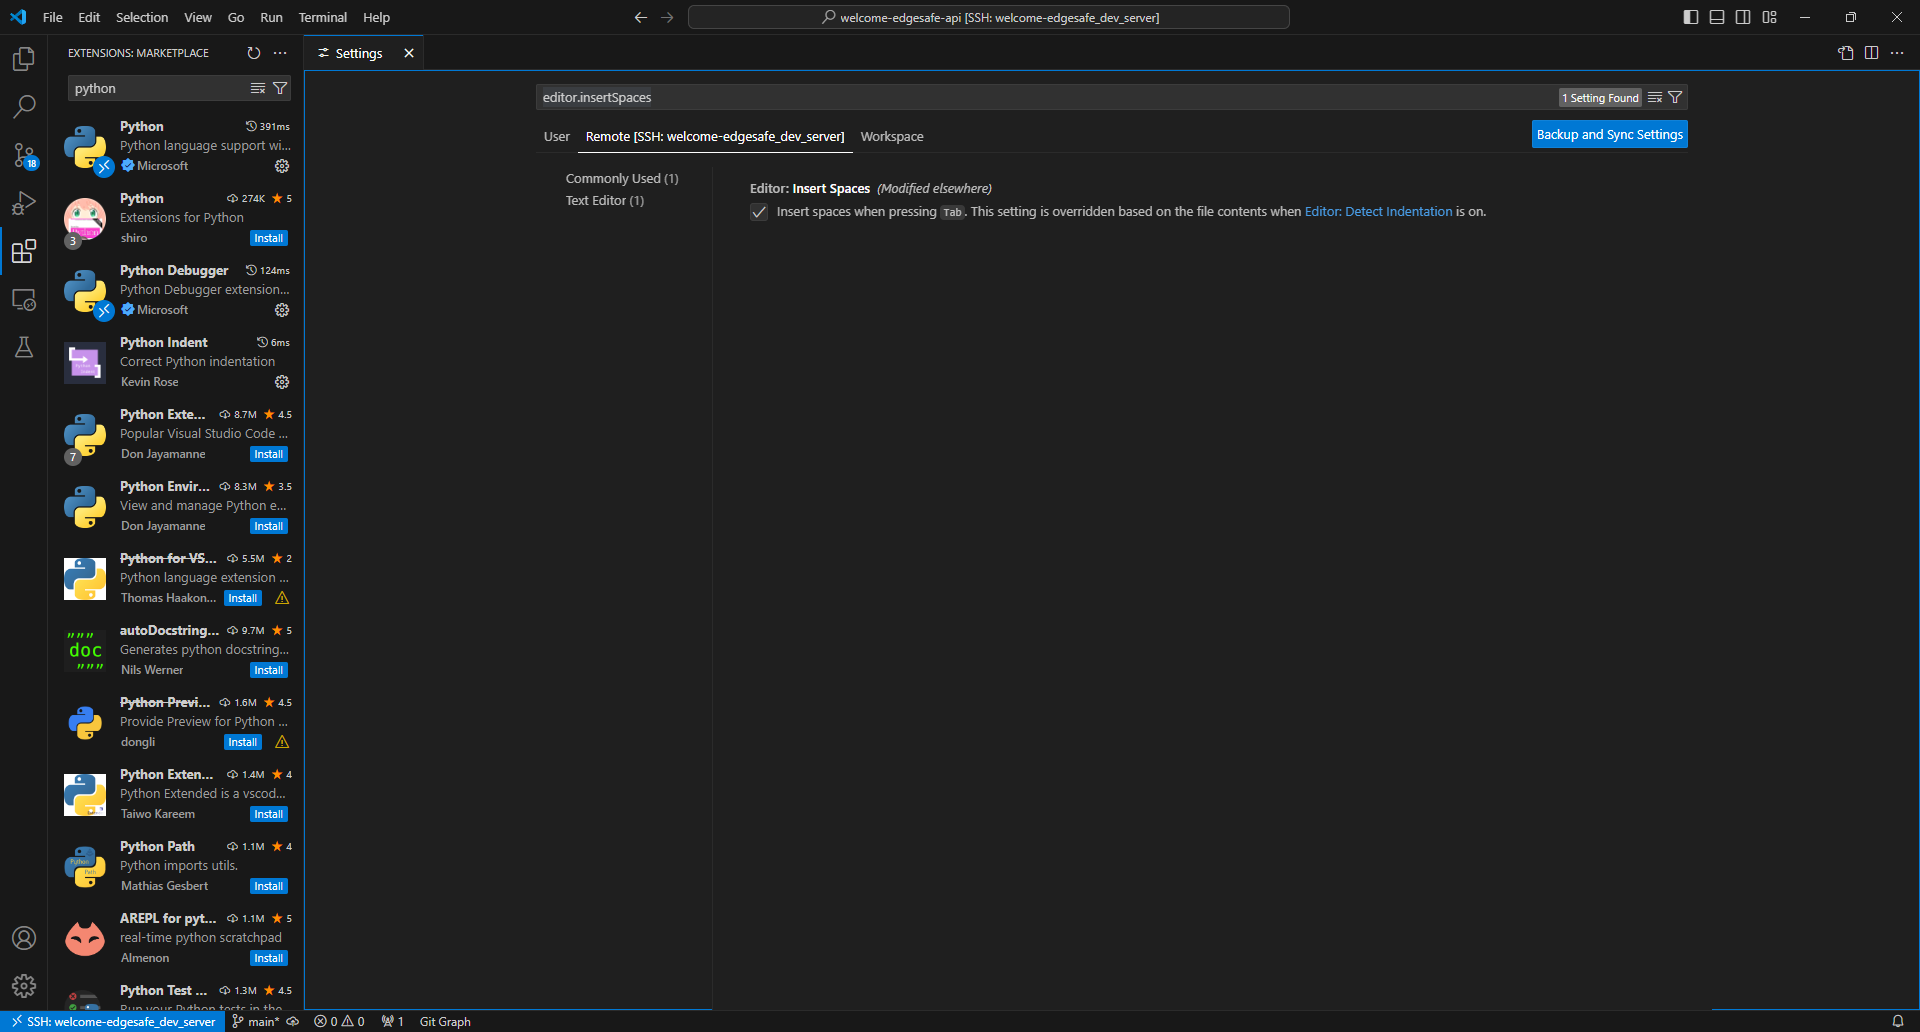Viewport: 1920px width, 1032px height.
Task: Open manage gear for Python Debugger extension
Action: 282,310
